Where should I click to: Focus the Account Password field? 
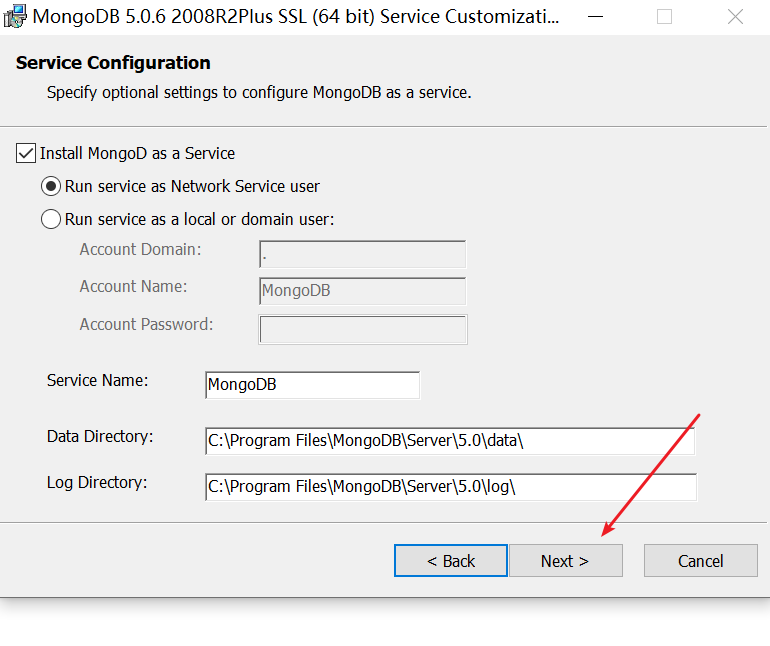point(363,330)
